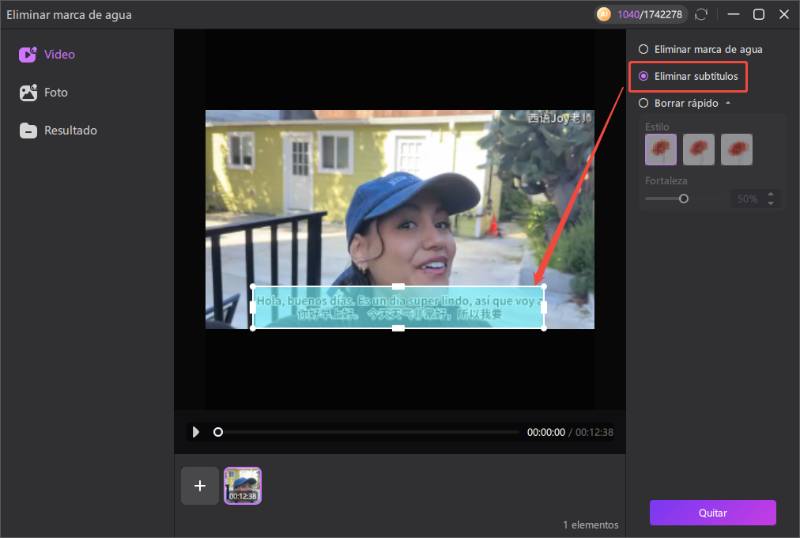Image resolution: width=800 pixels, height=538 pixels.
Task: Increase Fortaleza percentage with up arrow
Action: pos(770,194)
